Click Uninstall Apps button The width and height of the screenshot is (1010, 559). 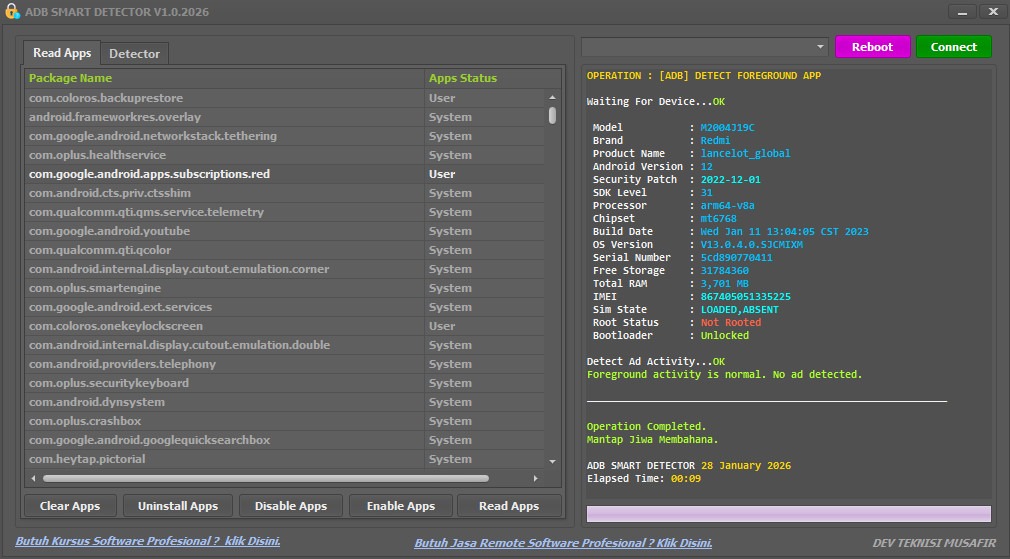point(178,506)
